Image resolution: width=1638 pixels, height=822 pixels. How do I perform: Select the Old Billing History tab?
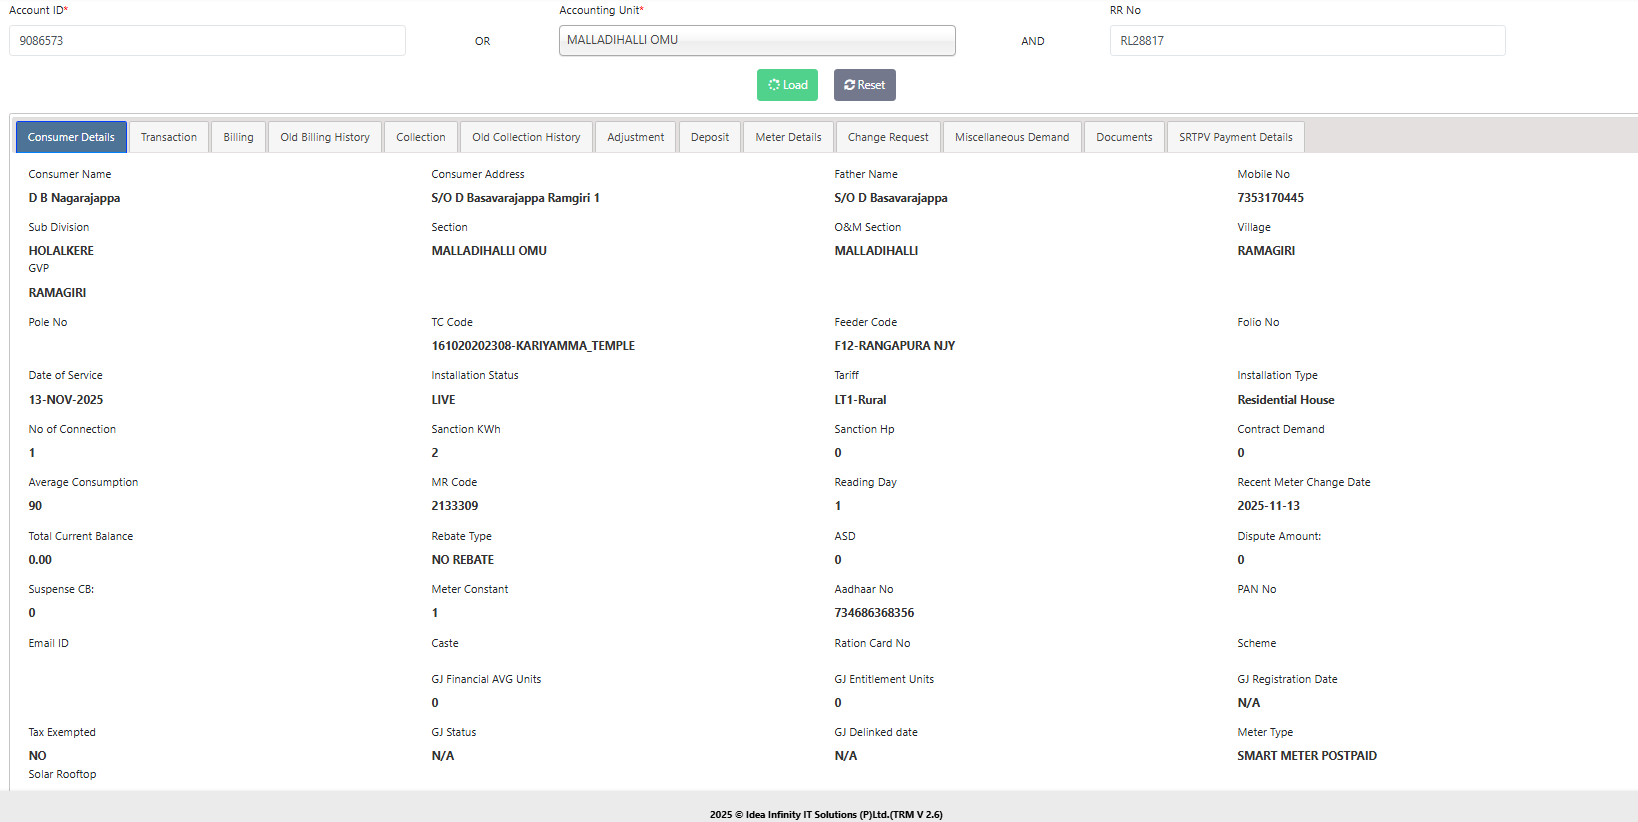point(325,137)
